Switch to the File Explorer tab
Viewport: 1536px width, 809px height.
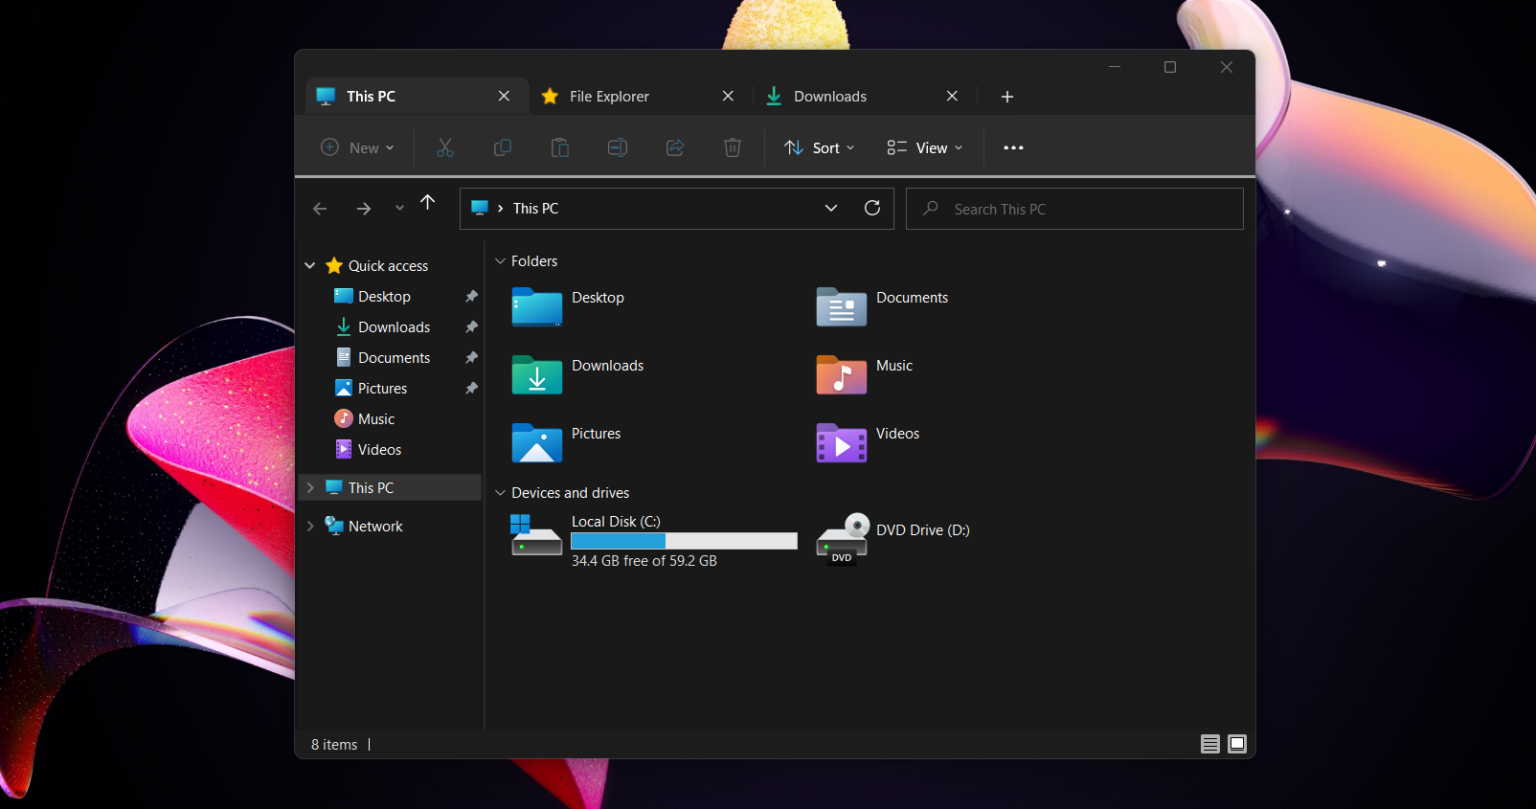pos(608,96)
